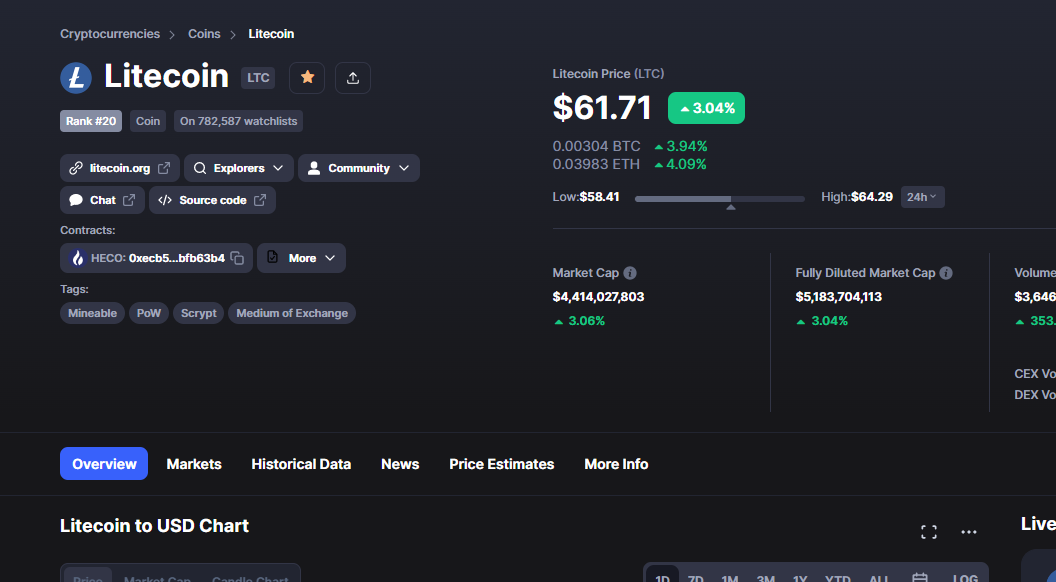Open the litecoin.org website link
The image size is (1056, 582).
click(119, 168)
